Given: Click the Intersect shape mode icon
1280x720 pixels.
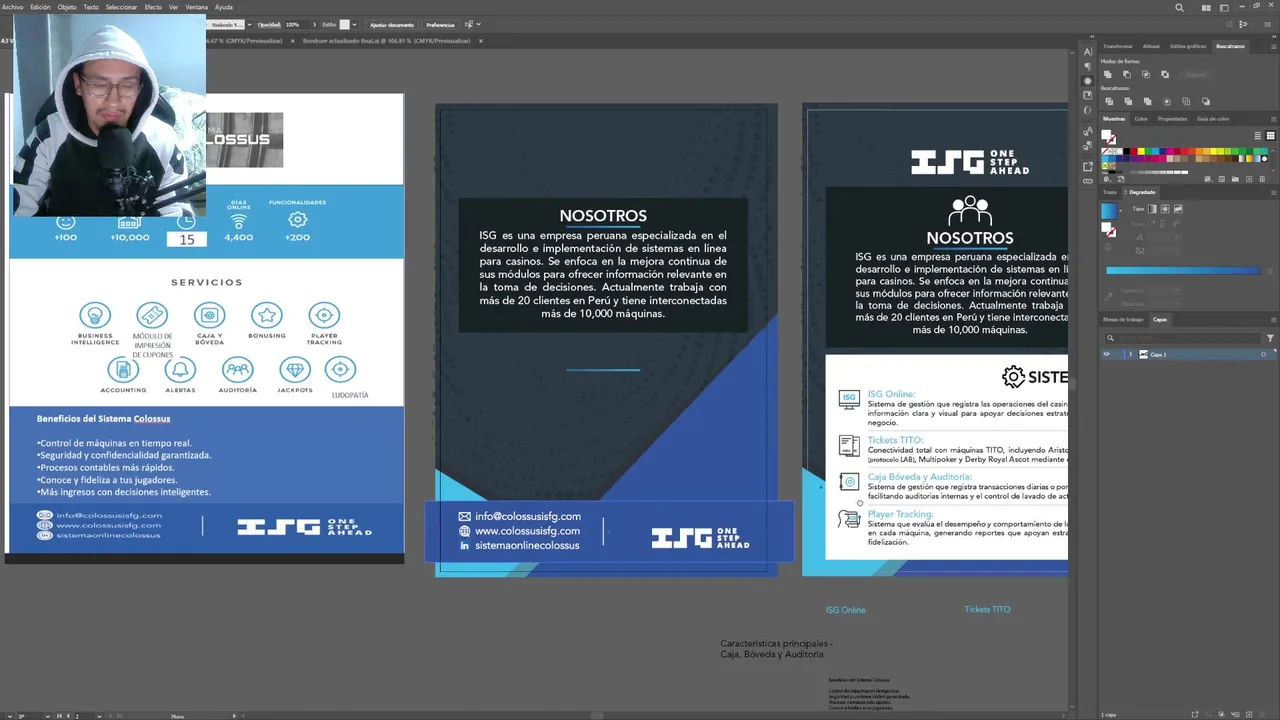Looking at the screenshot, I should click(1146, 74).
